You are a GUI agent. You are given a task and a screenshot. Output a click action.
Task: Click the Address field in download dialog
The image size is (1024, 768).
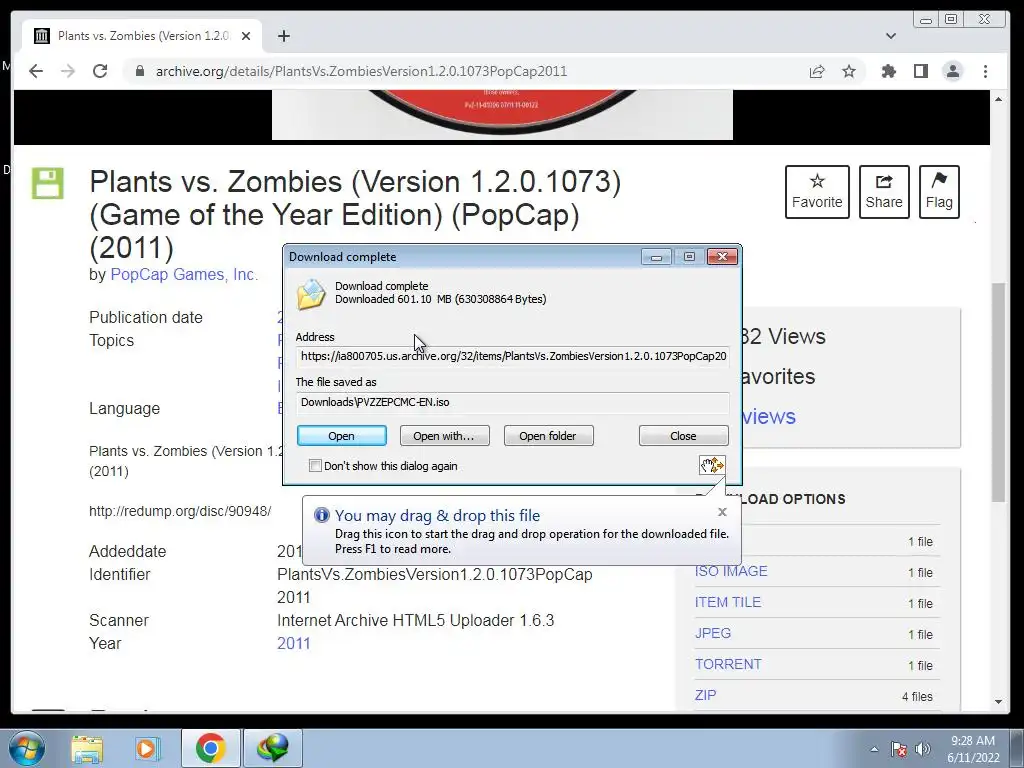point(513,357)
